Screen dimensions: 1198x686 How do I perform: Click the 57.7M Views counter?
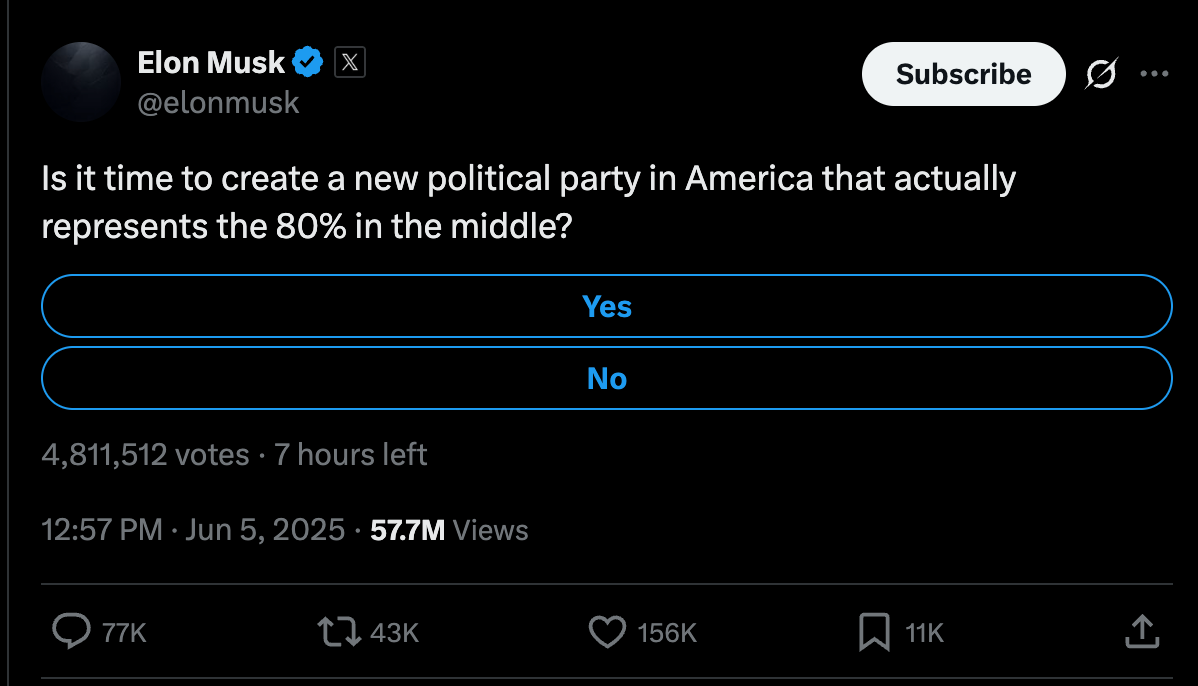click(x=448, y=530)
